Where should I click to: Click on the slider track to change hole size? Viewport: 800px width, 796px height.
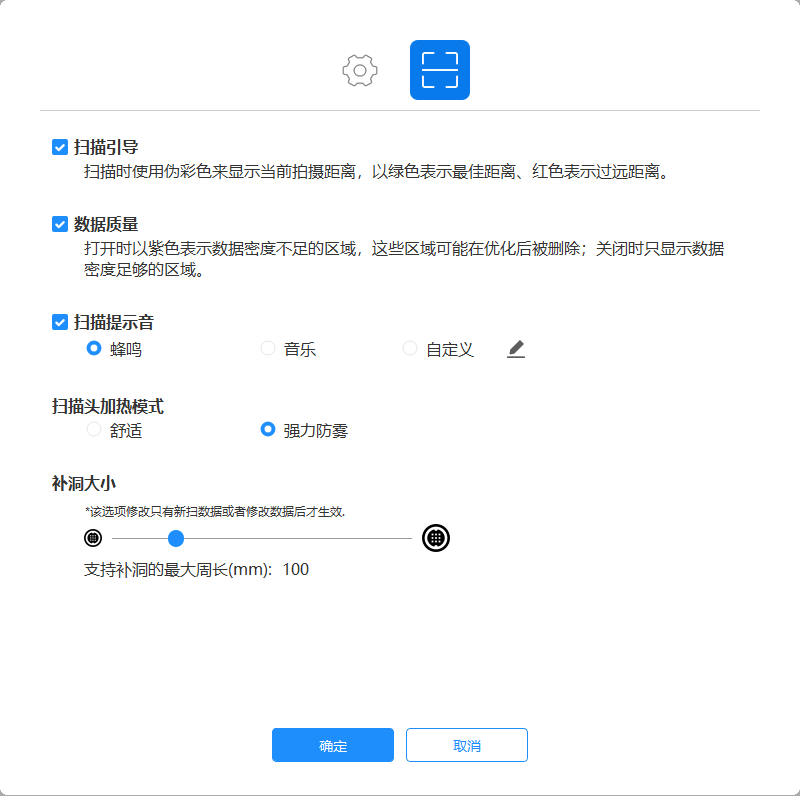pos(300,538)
